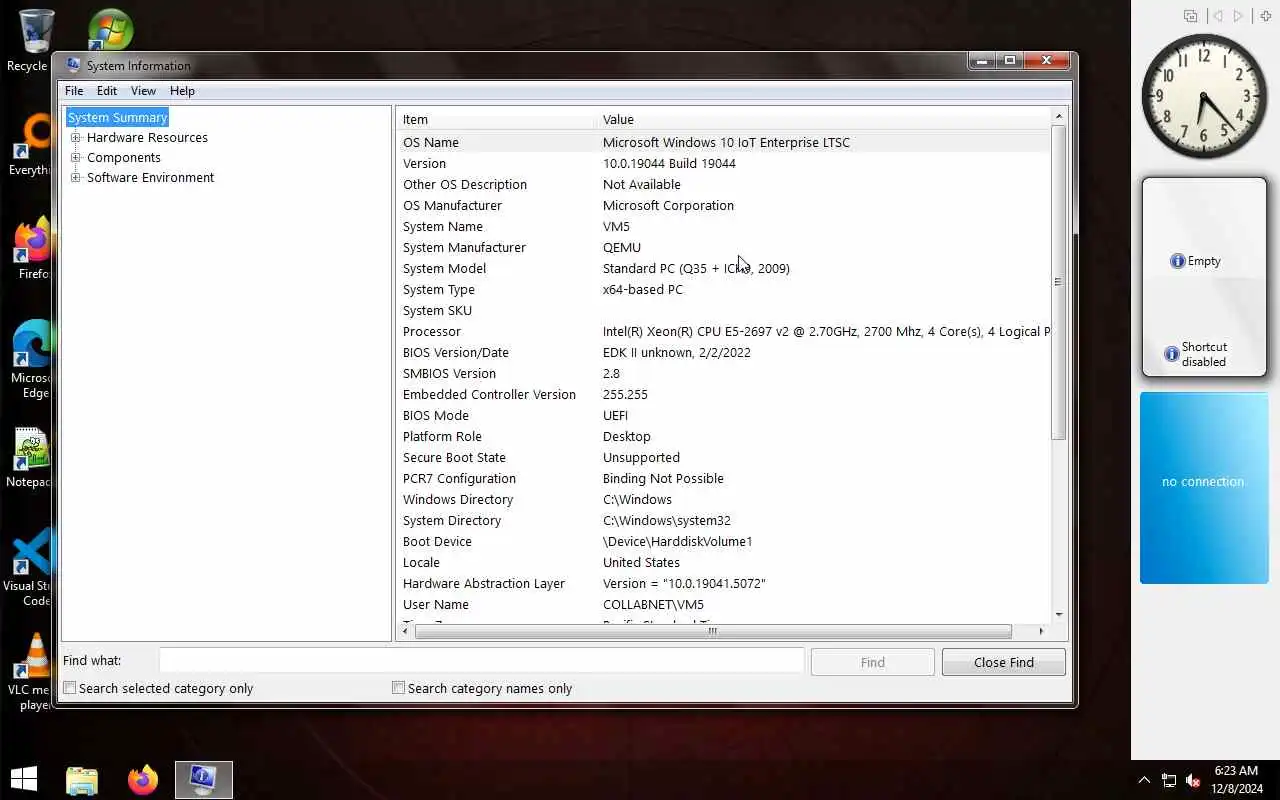
Task: Click the sidebar previous page arrow
Action: [x=1217, y=16]
